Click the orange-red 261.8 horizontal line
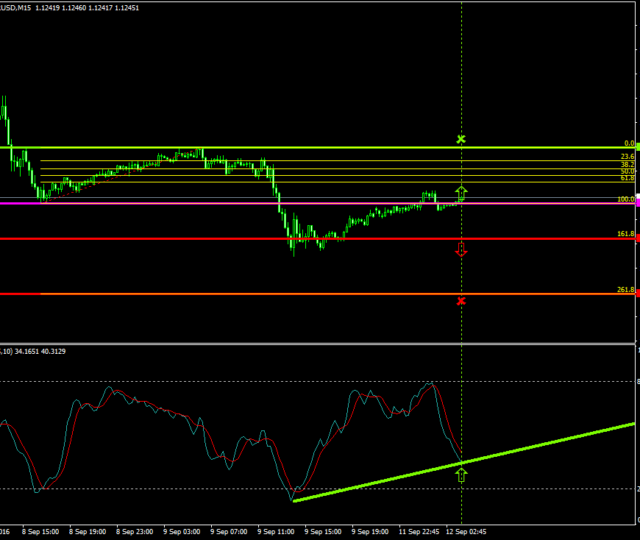The image size is (640, 540). pos(200,294)
